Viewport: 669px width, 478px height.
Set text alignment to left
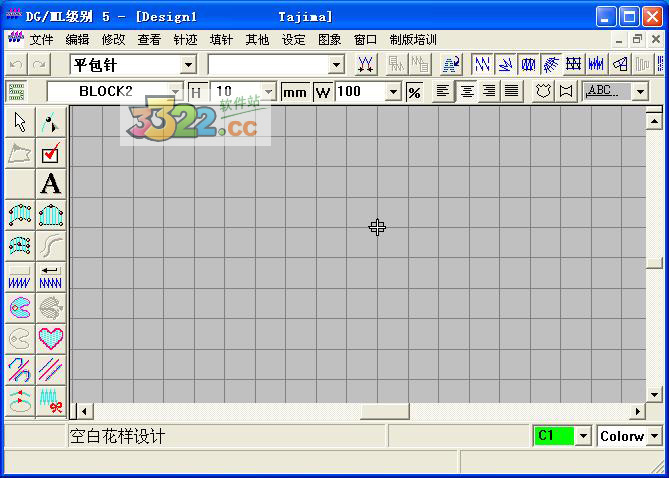(443, 91)
